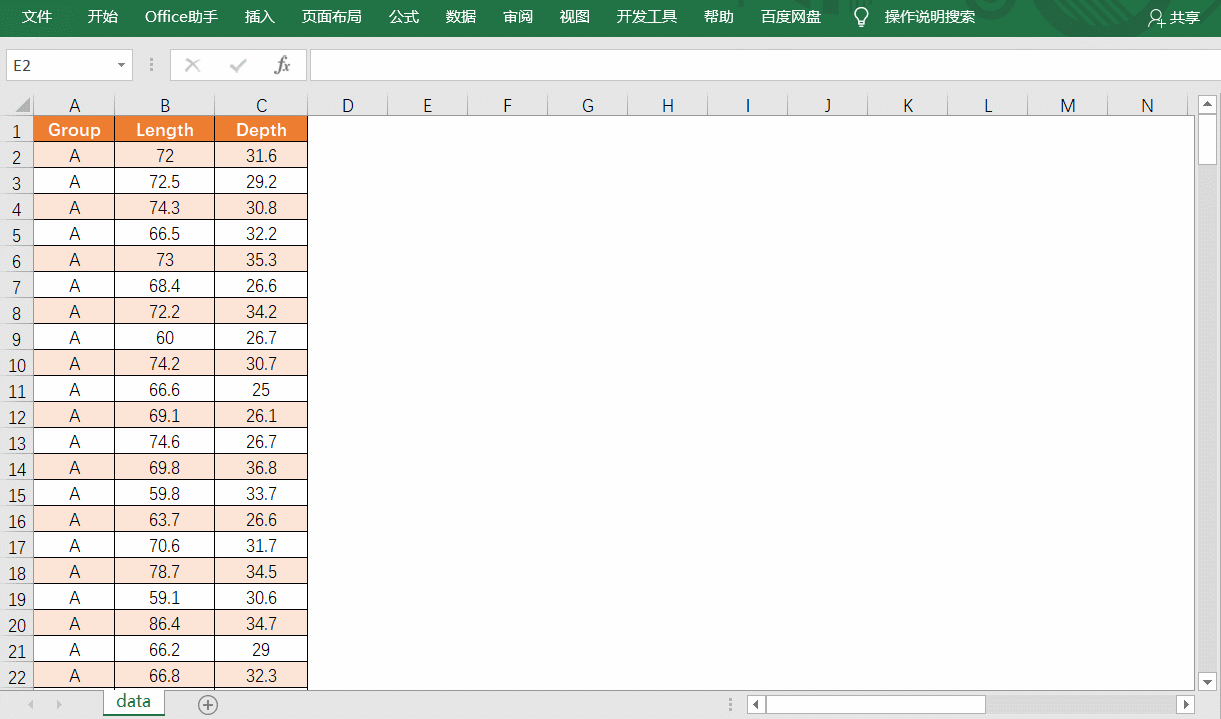Open the 数据 ribbon tab
The height and width of the screenshot is (719, 1221).
[x=461, y=17]
